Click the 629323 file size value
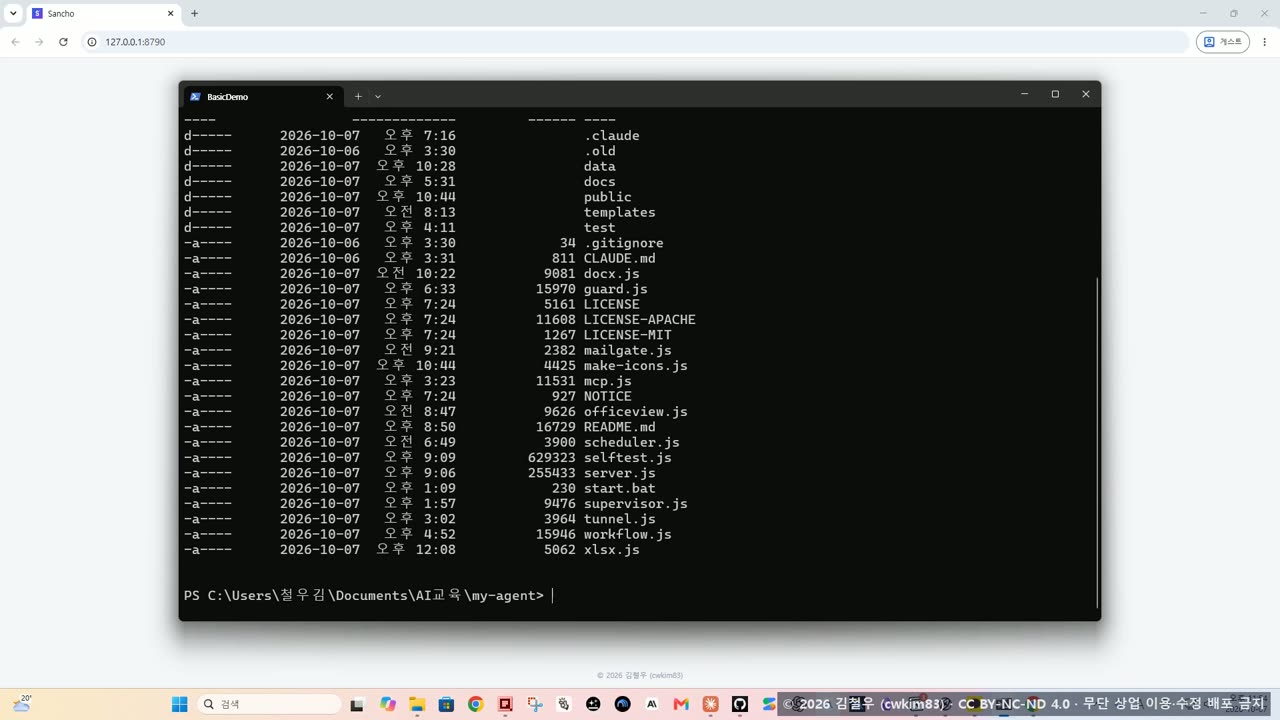This screenshot has height=720, width=1280. (x=552, y=458)
